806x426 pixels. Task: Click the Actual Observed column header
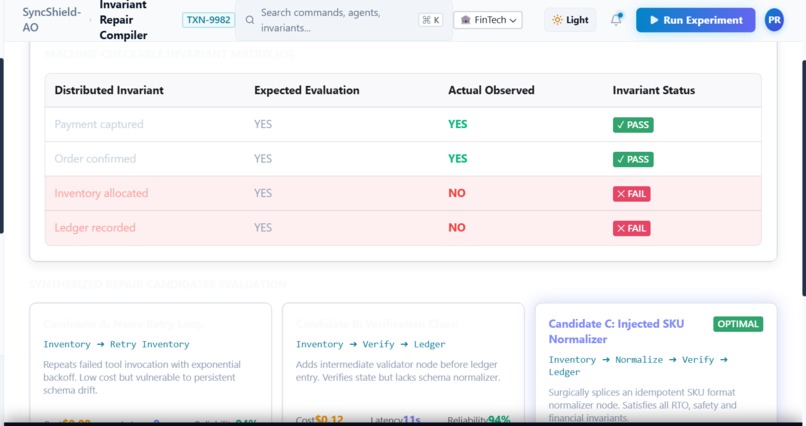coord(491,90)
